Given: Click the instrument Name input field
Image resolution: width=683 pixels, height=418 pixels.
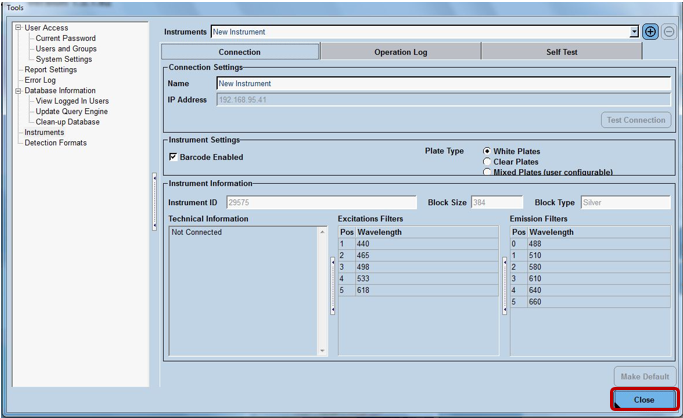Looking at the screenshot, I should pos(442,84).
